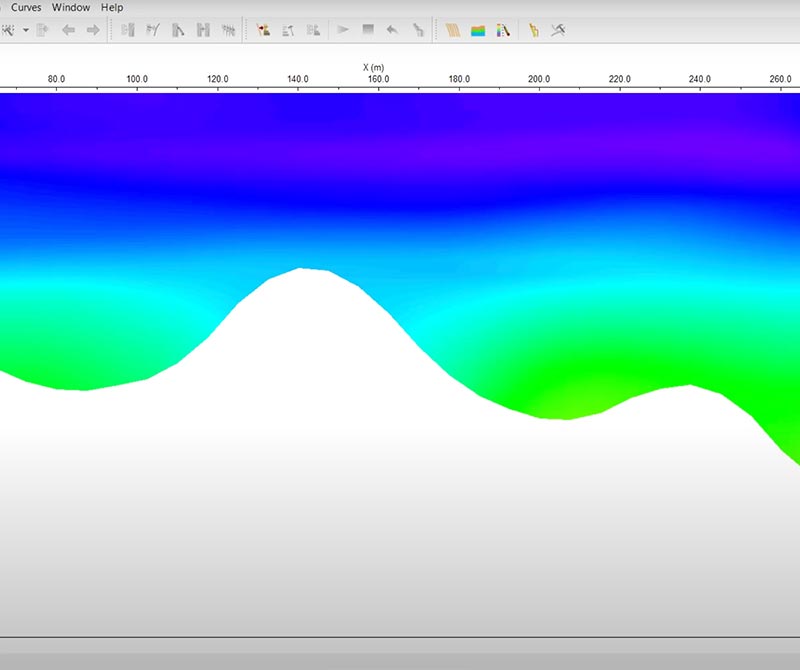Open the Curves menu
The image size is (800, 670).
click(26, 8)
